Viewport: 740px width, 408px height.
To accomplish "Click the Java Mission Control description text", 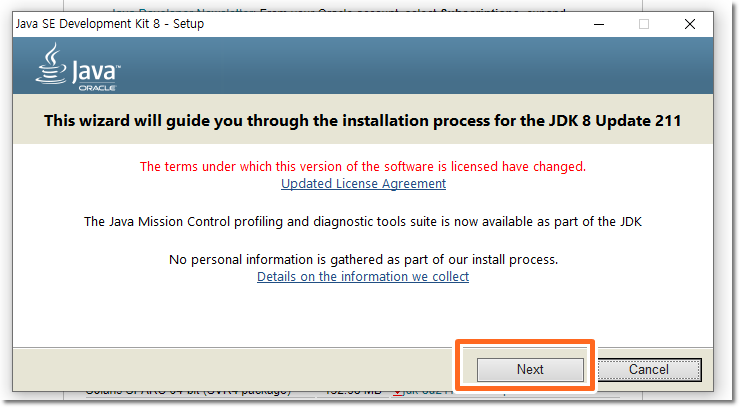I will tap(363, 222).
